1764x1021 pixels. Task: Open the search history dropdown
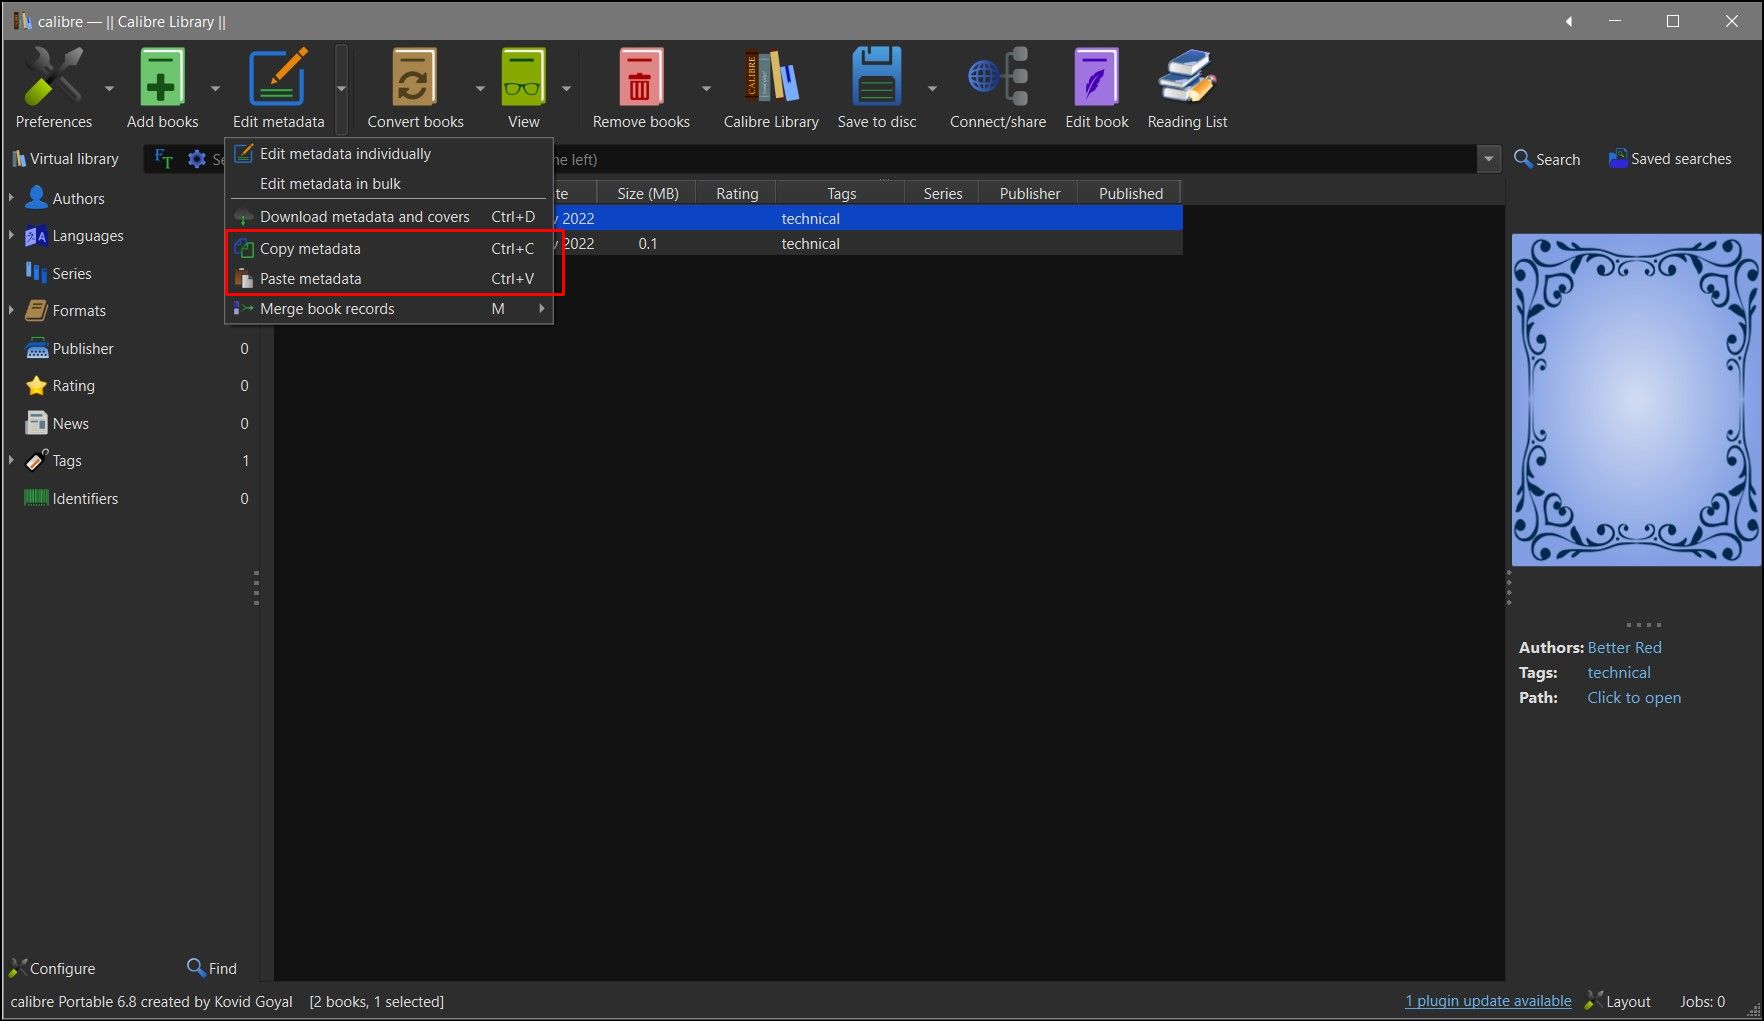(1489, 159)
